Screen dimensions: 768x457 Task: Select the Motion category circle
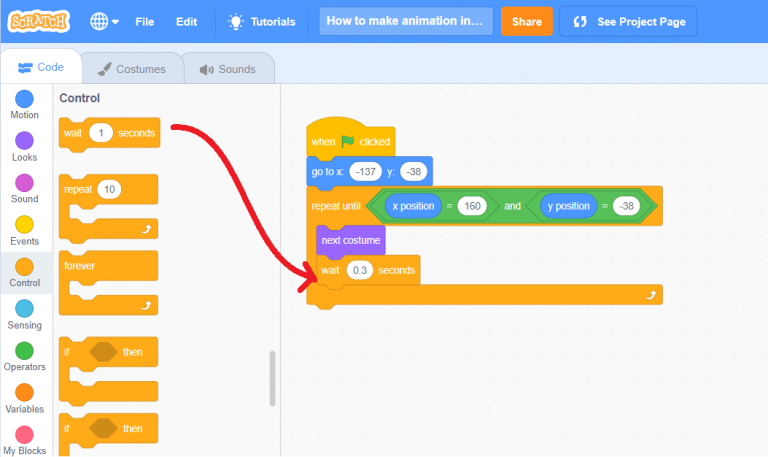click(25, 99)
